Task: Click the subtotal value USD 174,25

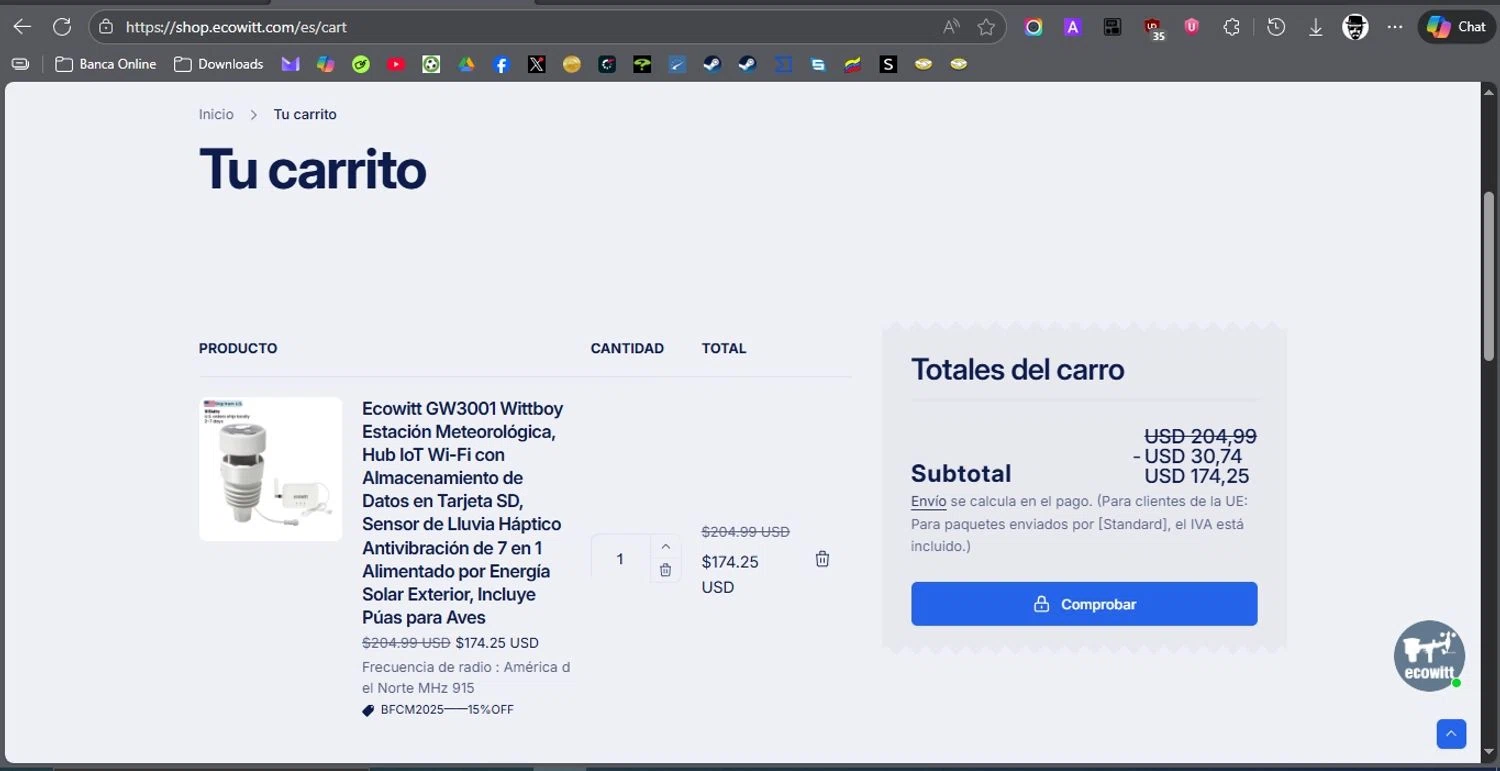Action: 1197,476
